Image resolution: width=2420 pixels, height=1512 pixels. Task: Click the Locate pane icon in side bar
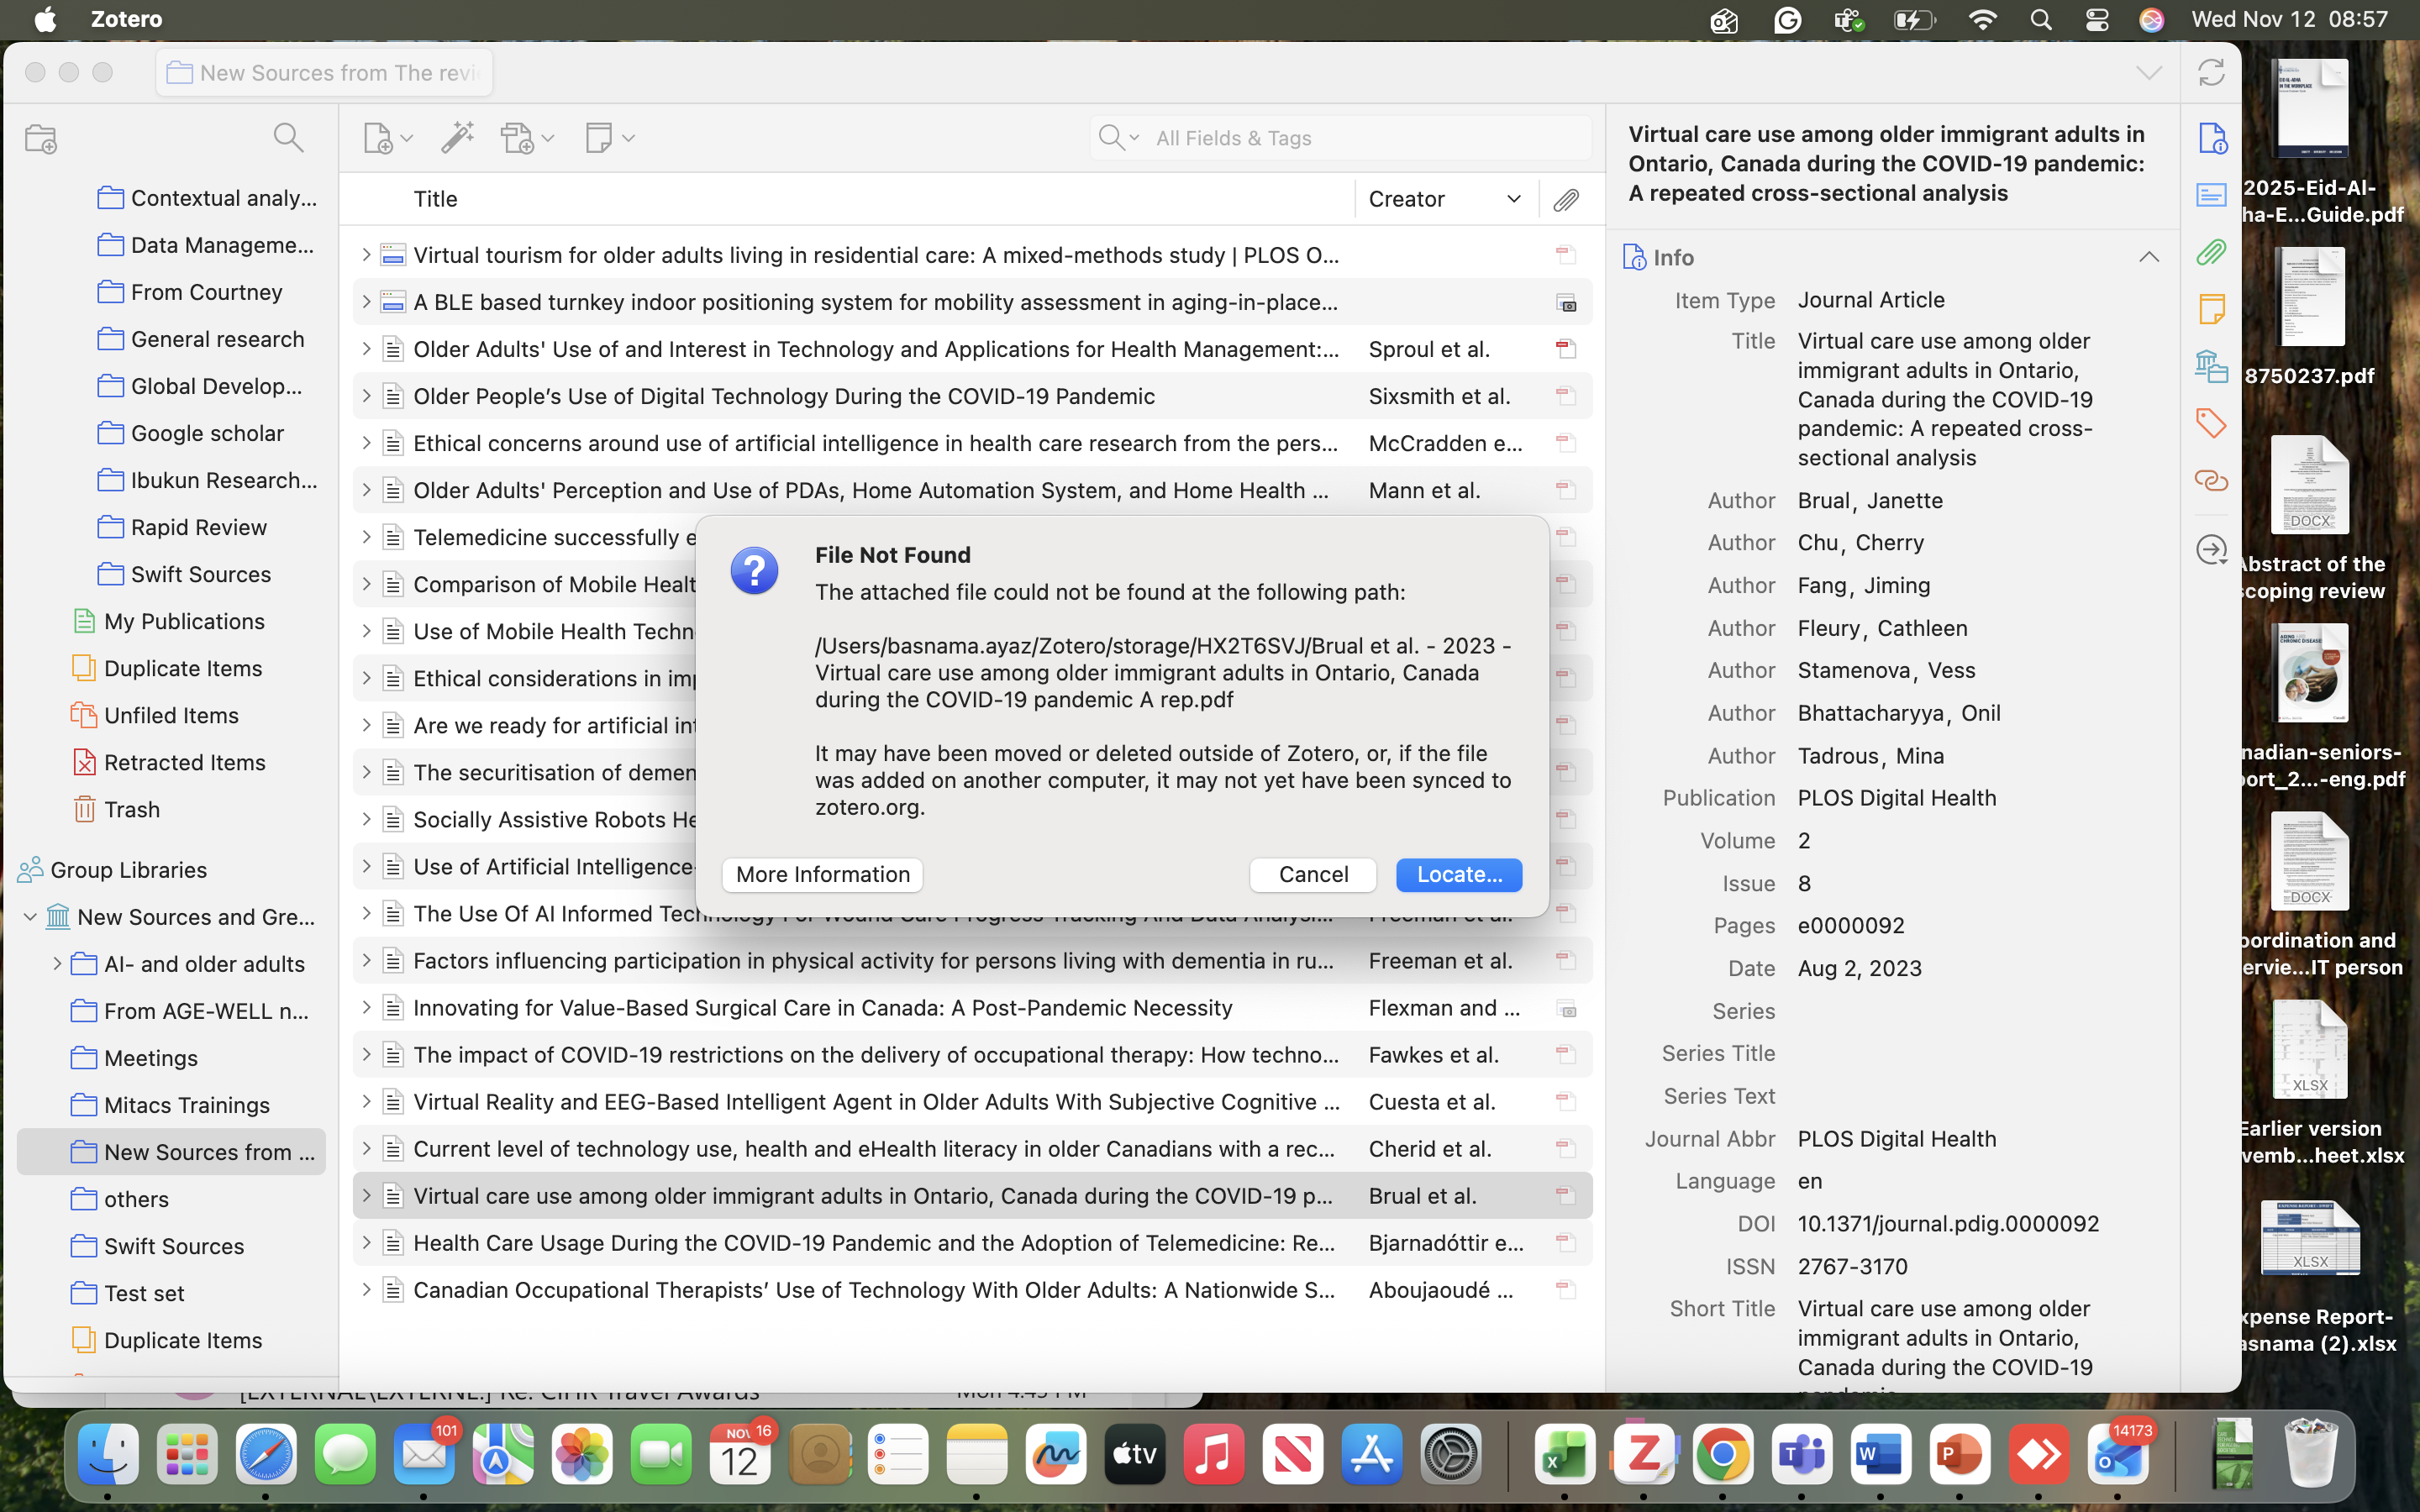point(2210,550)
